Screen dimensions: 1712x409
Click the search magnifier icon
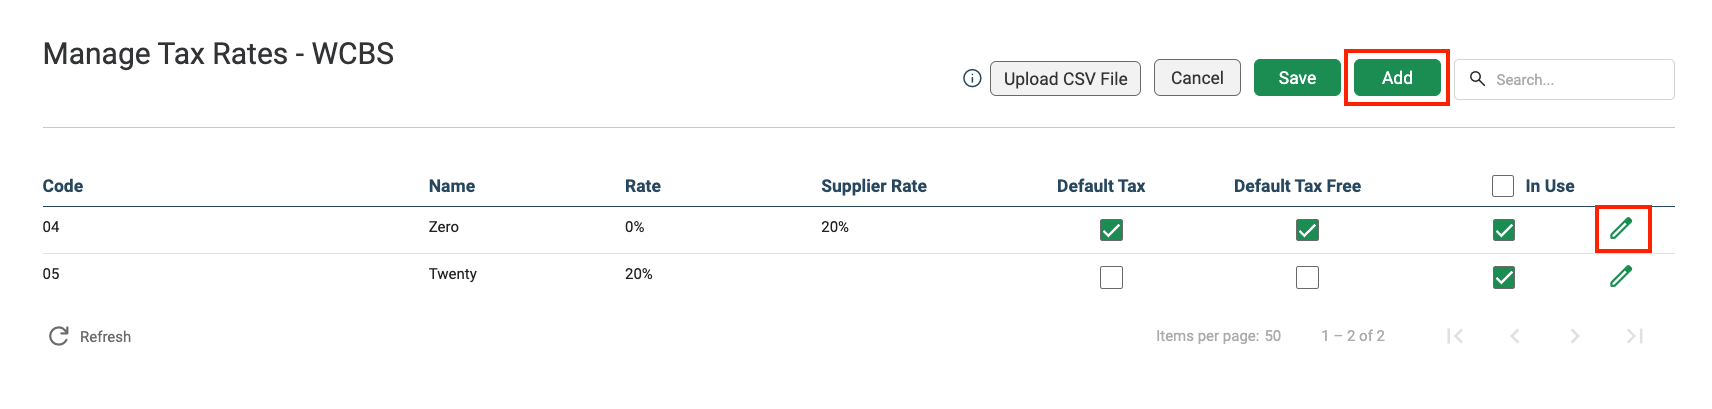tap(1477, 78)
